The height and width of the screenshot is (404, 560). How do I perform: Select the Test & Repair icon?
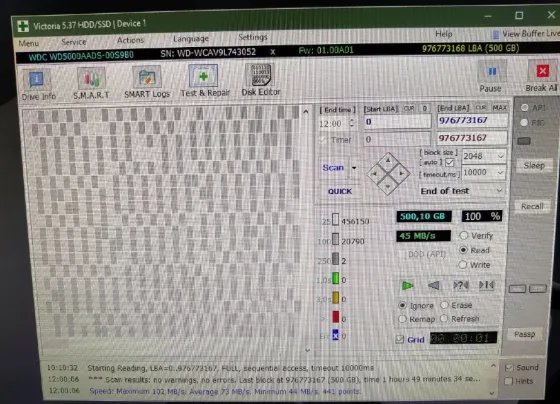coord(203,76)
